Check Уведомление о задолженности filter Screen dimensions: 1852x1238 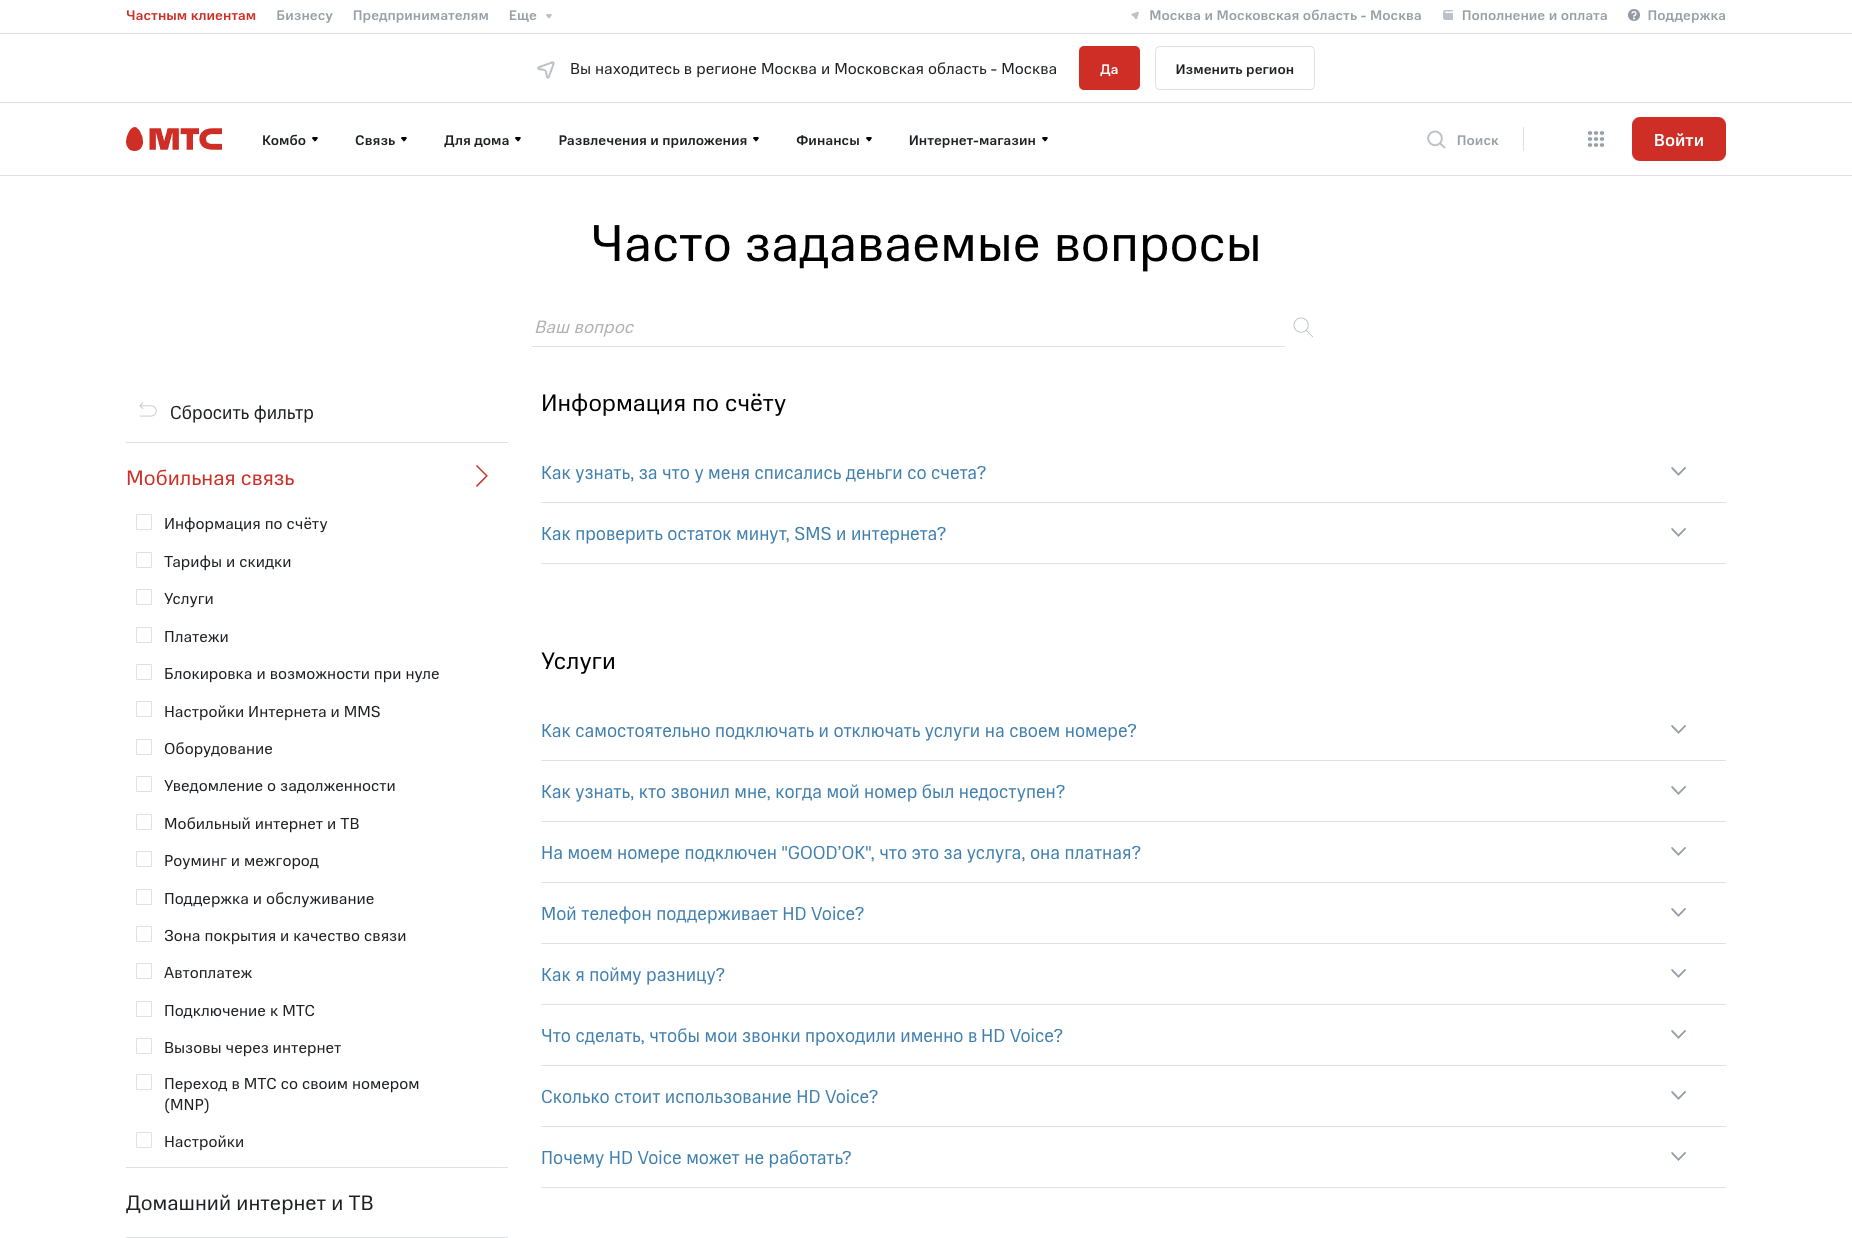(144, 784)
